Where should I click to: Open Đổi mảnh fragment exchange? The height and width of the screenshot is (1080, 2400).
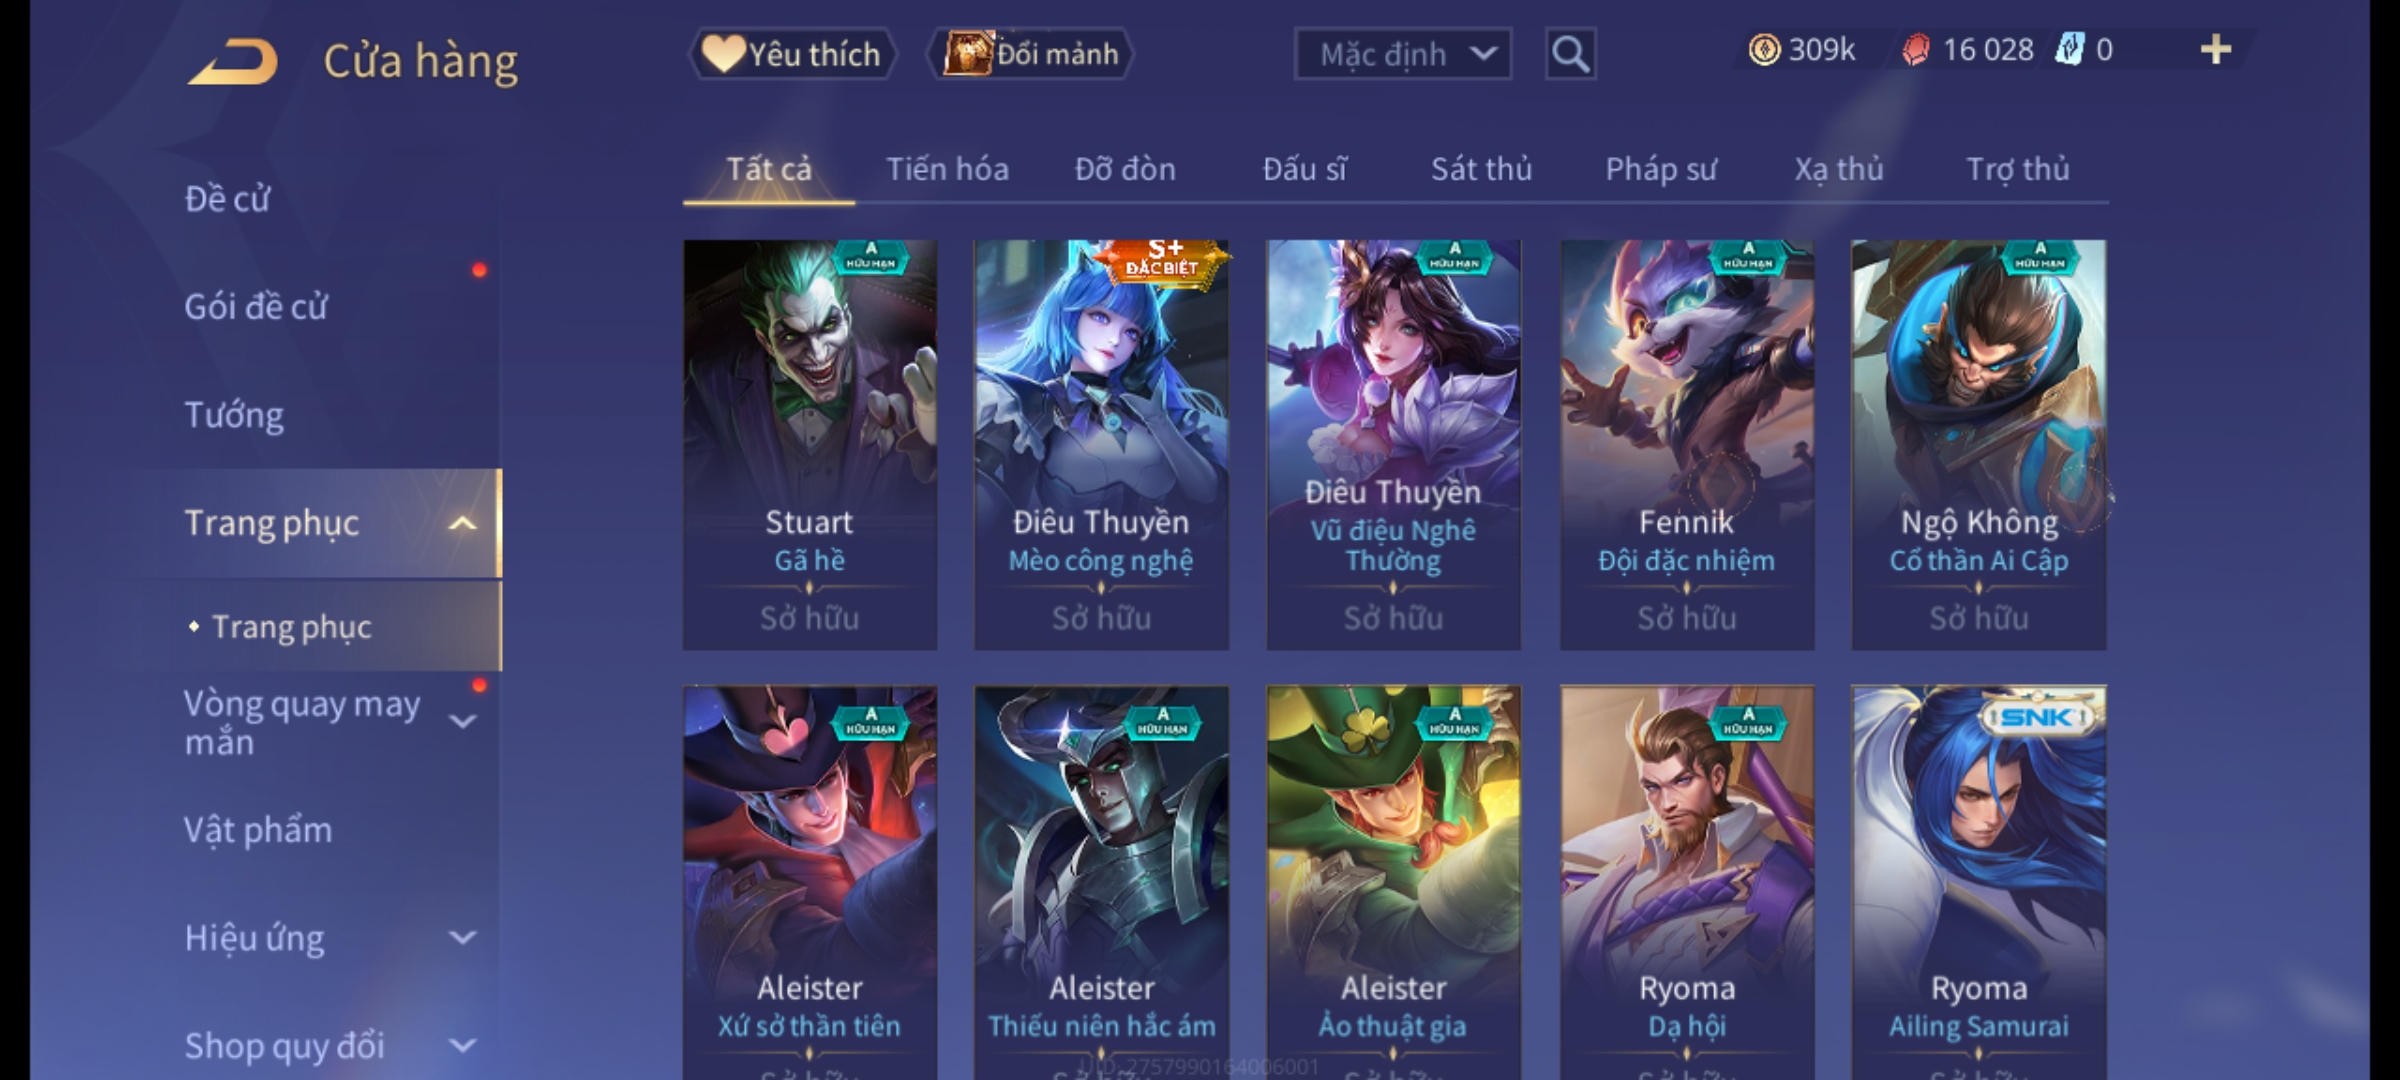(x=1031, y=54)
